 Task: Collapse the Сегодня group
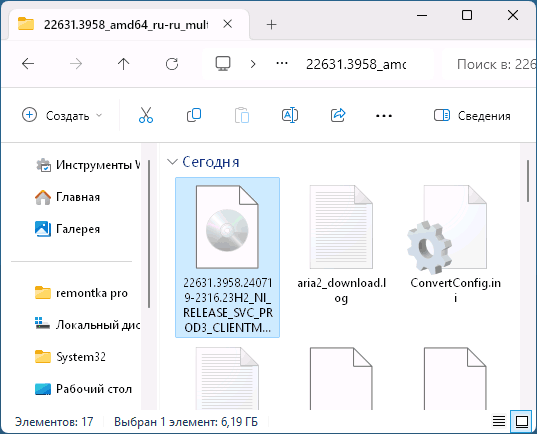(172, 162)
